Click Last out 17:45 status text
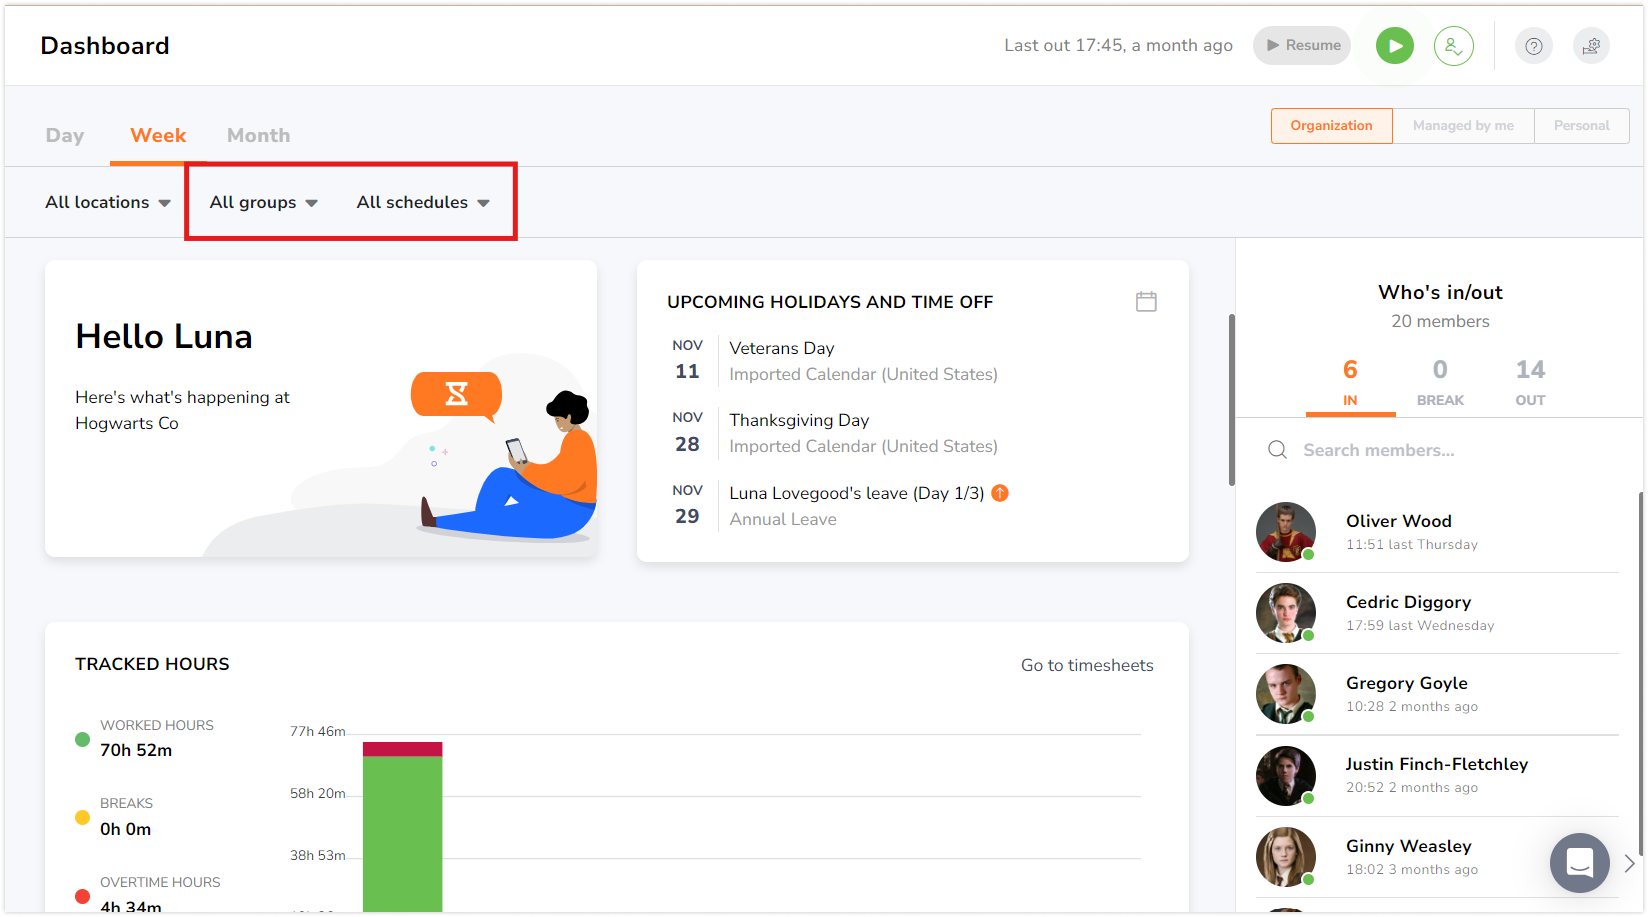Viewport: 1648px width, 917px height. coord(1118,45)
